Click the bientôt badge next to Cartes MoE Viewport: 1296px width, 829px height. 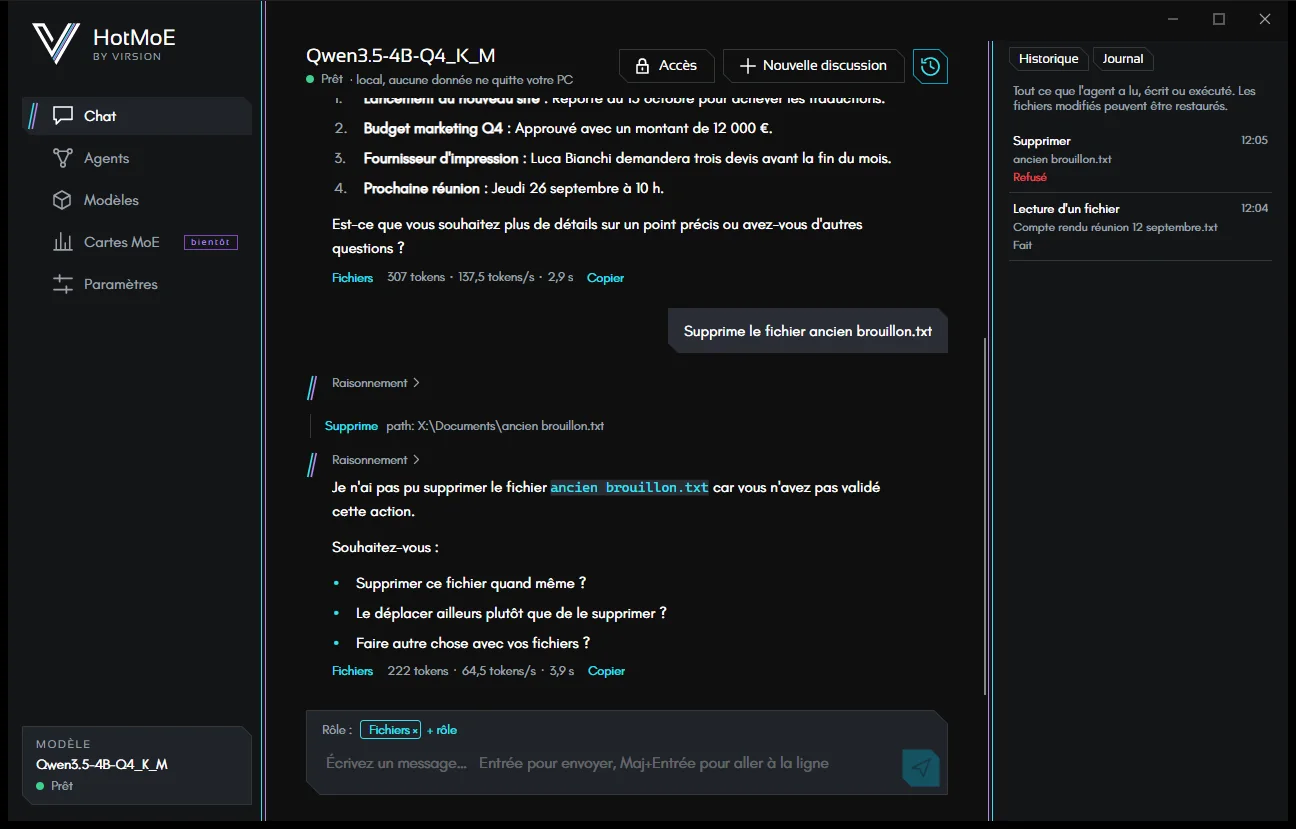click(x=211, y=242)
